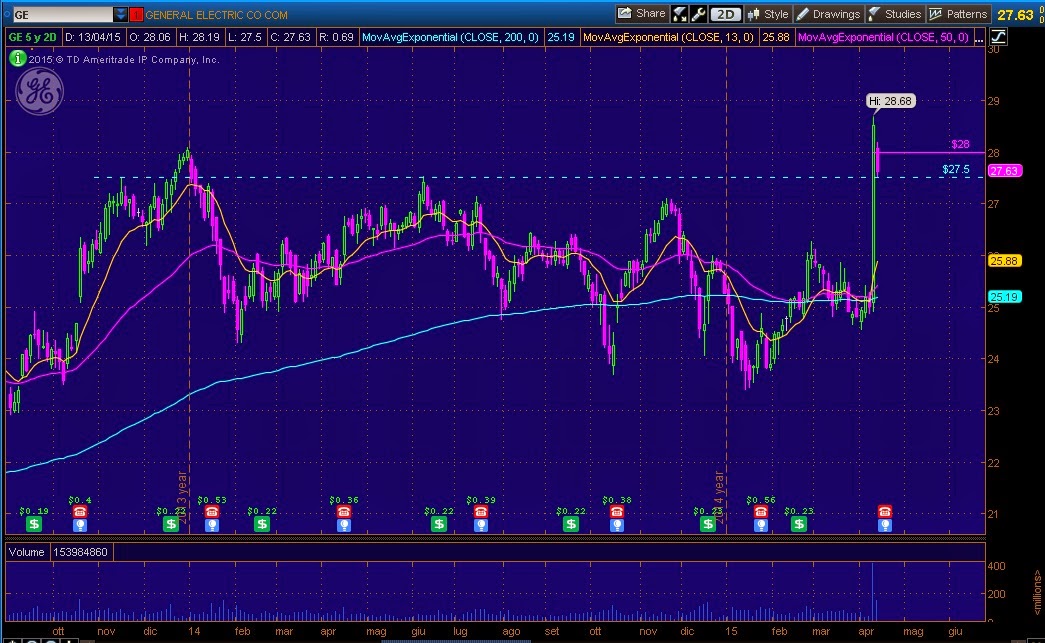Click the 2D timeframe button
Image resolution: width=1045 pixels, height=643 pixels.
tap(726, 14)
